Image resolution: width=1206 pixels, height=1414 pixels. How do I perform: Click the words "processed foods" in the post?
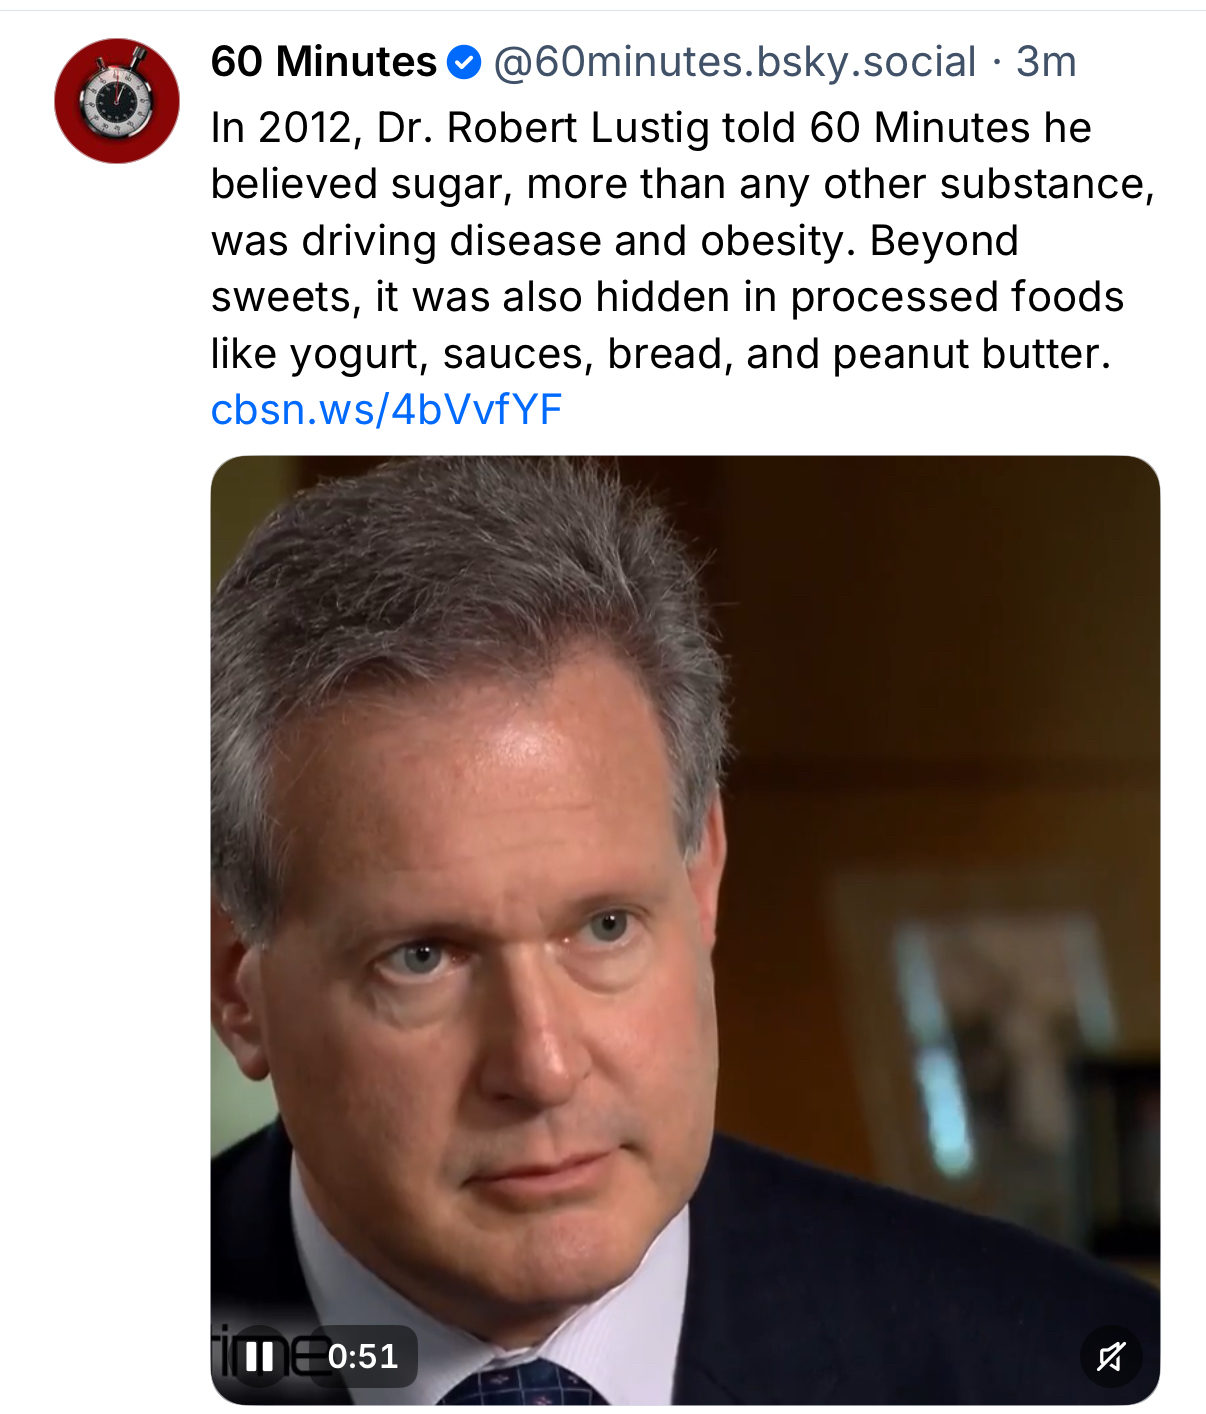tap(957, 297)
